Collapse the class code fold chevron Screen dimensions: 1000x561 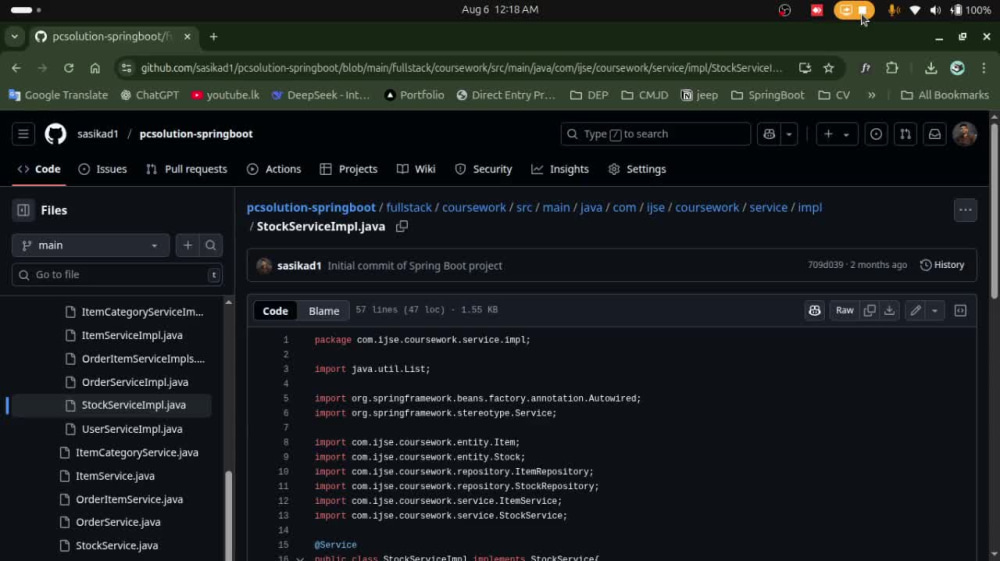point(300,558)
